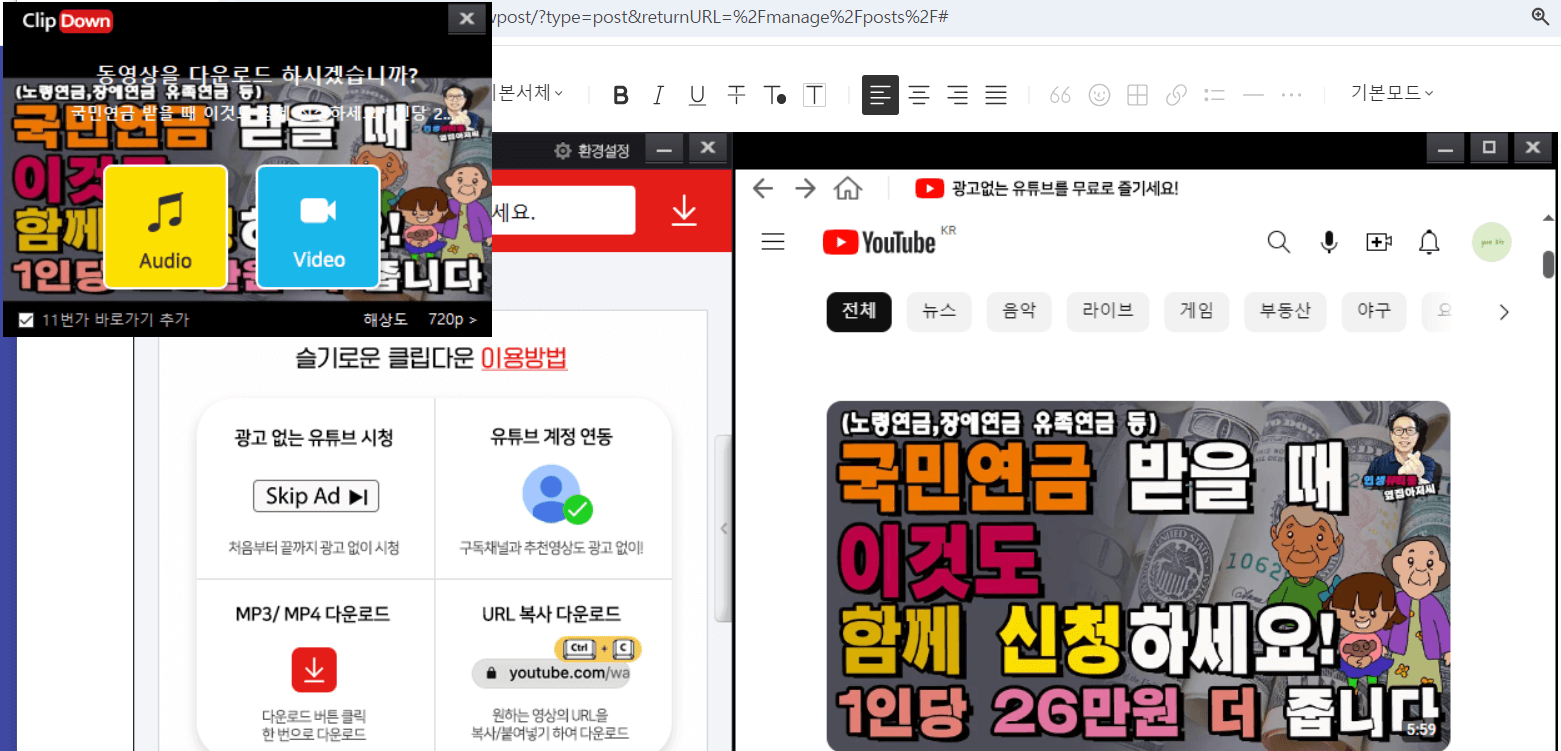Screen dimensions: 1561x751
Task: Open the YouTube hamburger guide menu
Action: coord(773,242)
